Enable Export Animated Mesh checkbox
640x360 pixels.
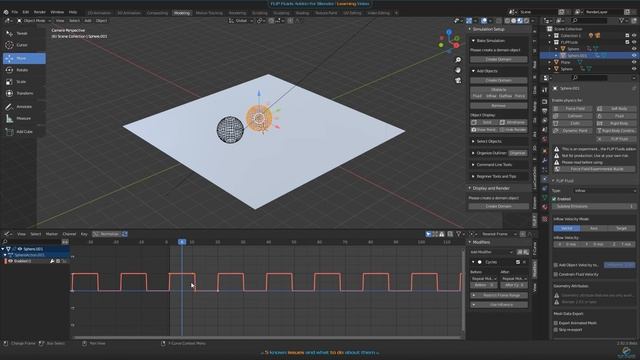point(556,323)
